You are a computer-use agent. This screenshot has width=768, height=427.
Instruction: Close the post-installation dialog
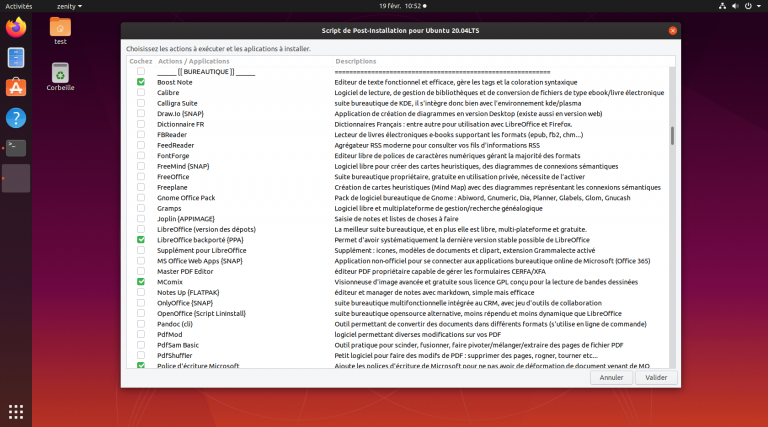tap(672, 30)
